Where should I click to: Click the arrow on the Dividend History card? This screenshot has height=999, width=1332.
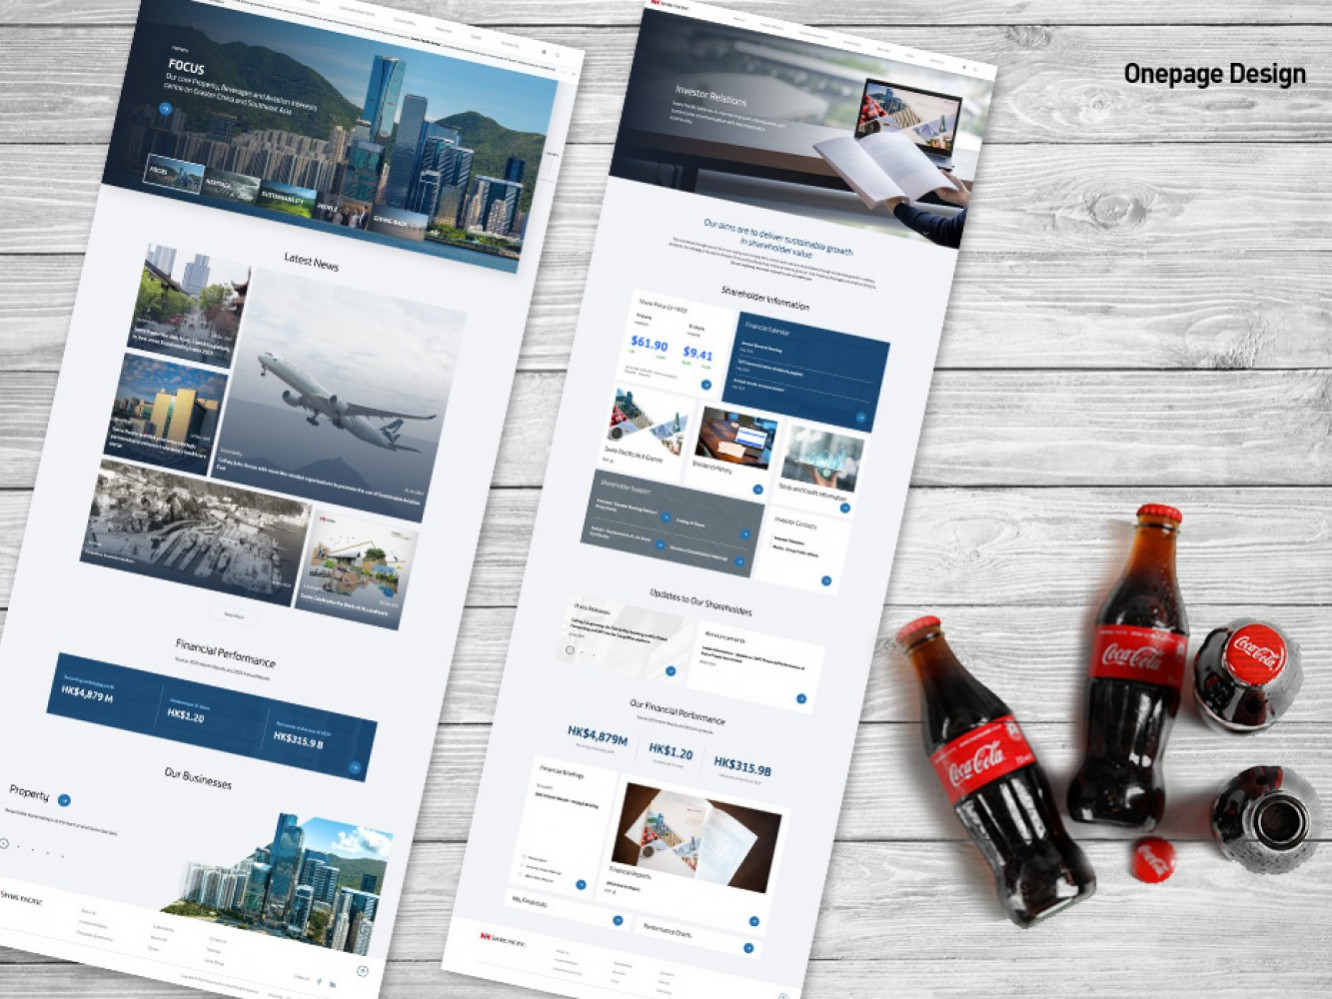coord(757,489)
